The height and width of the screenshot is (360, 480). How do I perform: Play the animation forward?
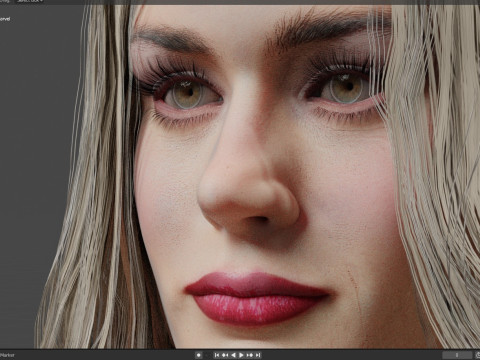[241, 355]
